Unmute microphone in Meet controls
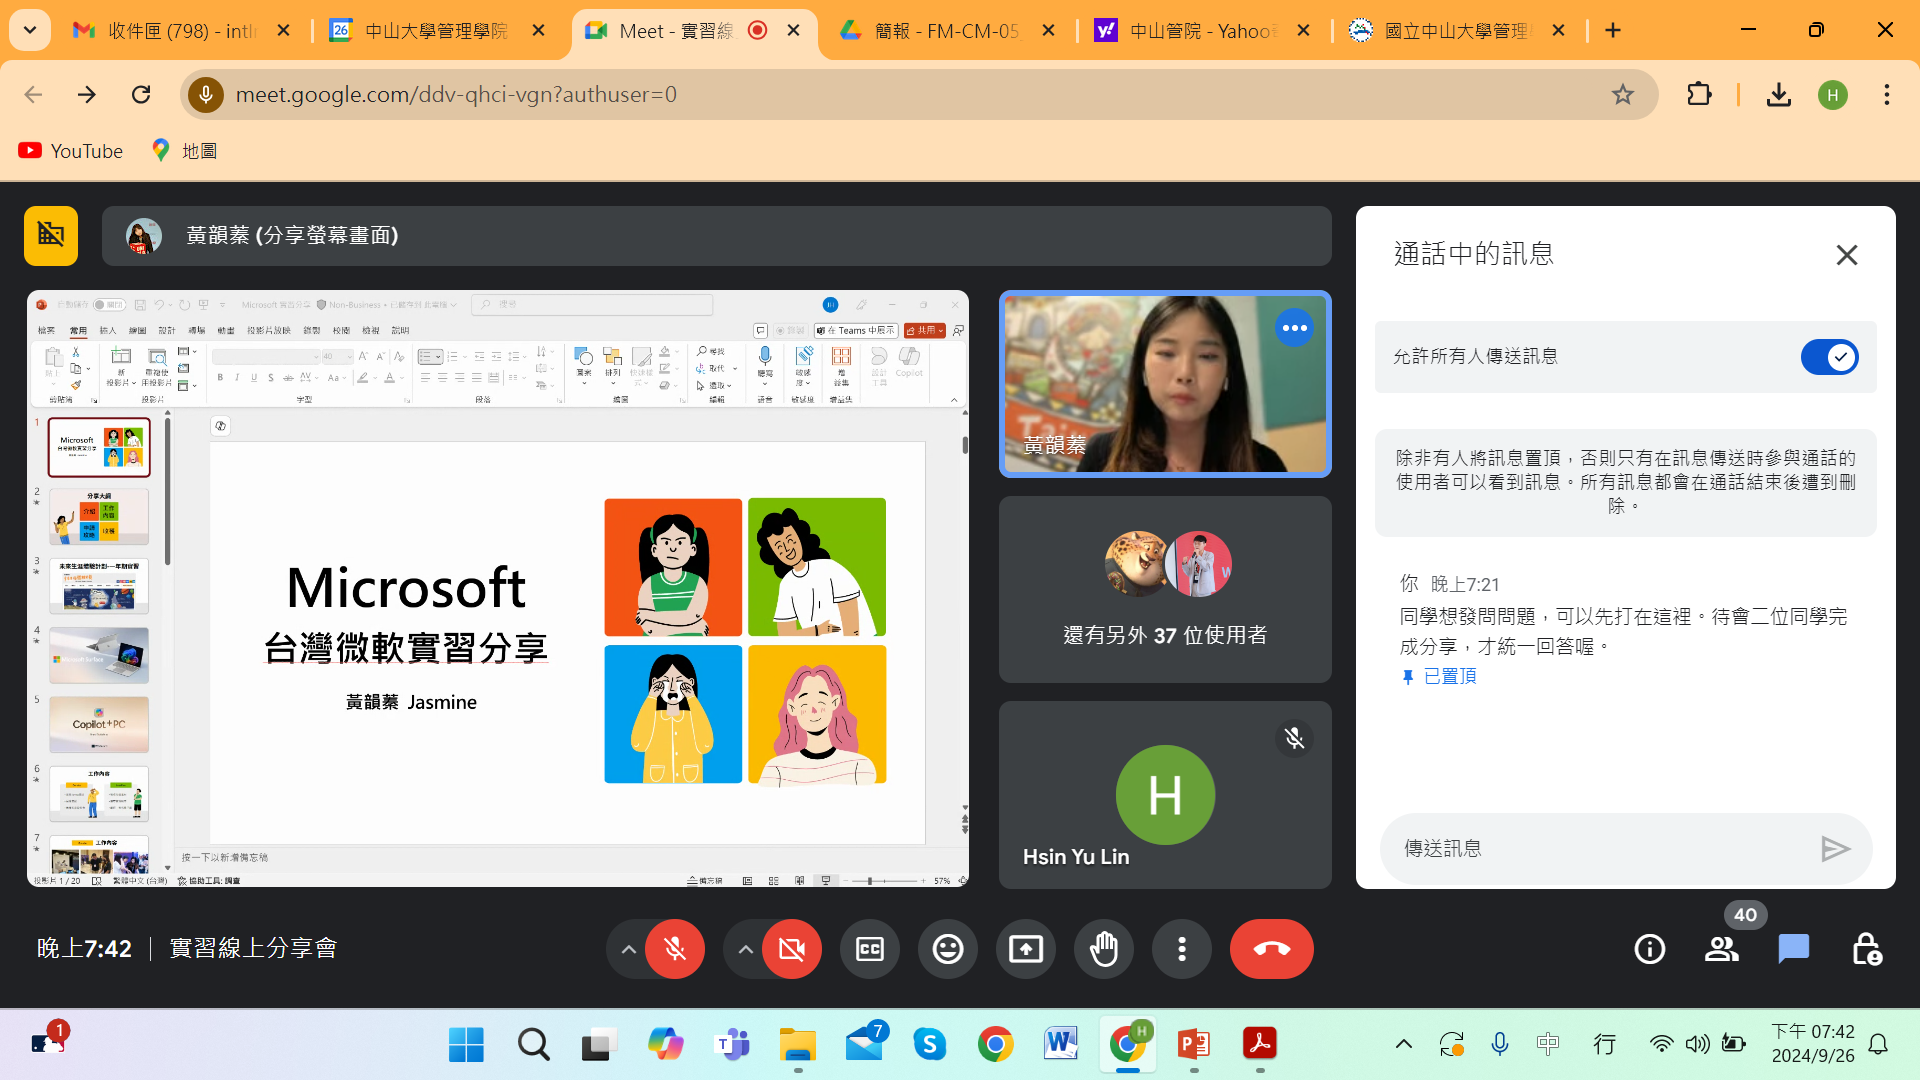The width and height of the screenshot is (1920, 1080). (675, 949)
